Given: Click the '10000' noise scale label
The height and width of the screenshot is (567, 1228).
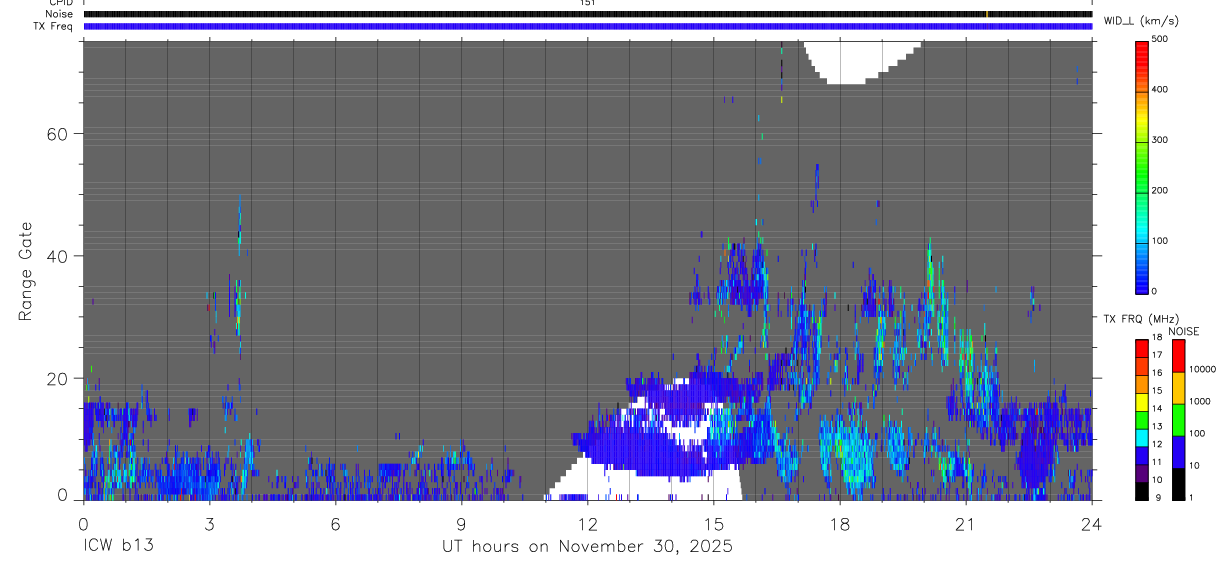Looking at the screenshot, I should [x=1202, y=369].
